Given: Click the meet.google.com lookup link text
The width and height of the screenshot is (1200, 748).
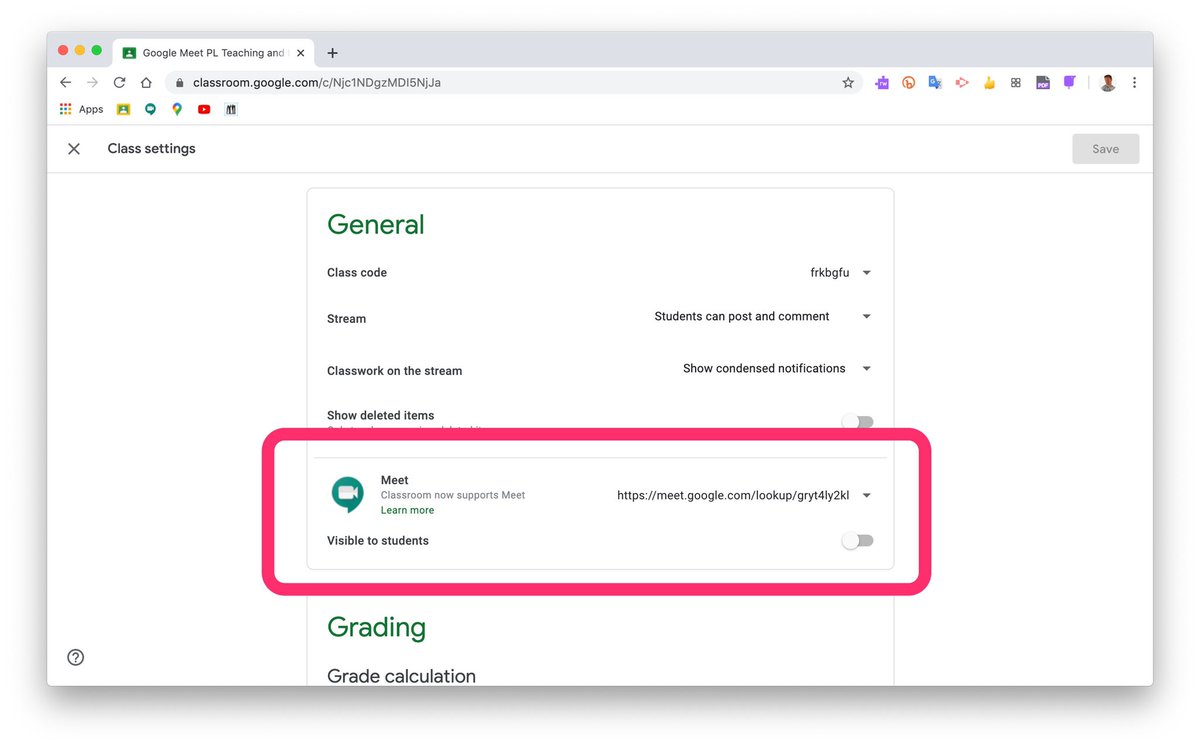Looking at the screenshot, I should coord(733,495).
